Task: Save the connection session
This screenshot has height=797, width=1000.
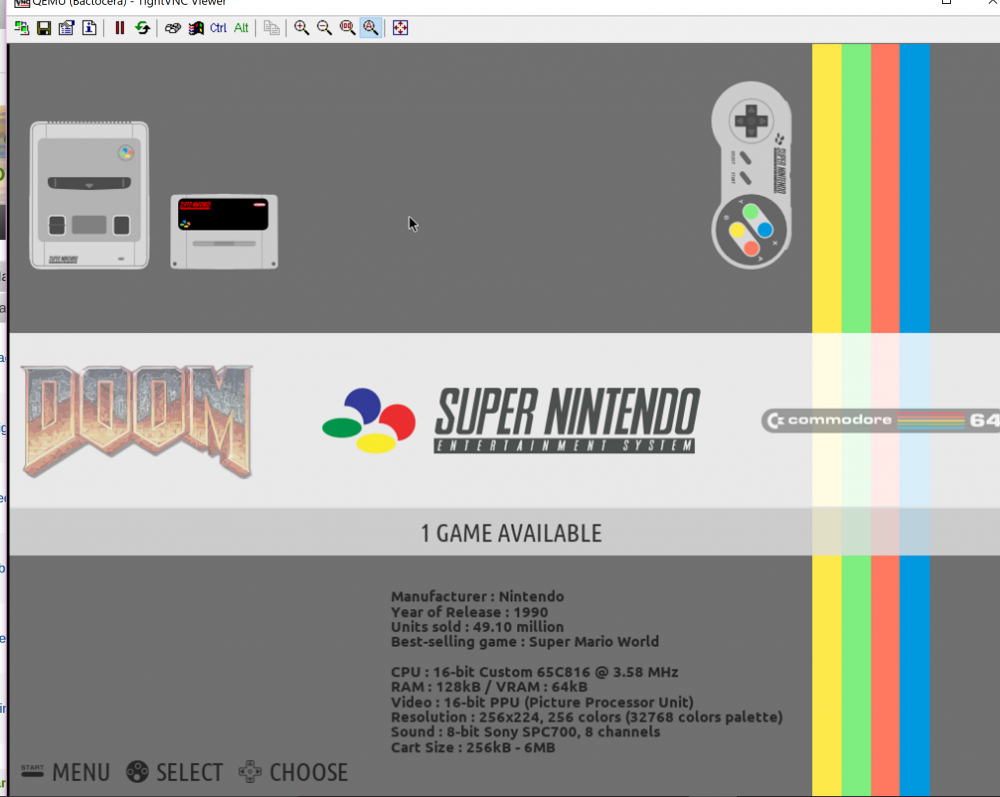Action: [x=43, y=28]
